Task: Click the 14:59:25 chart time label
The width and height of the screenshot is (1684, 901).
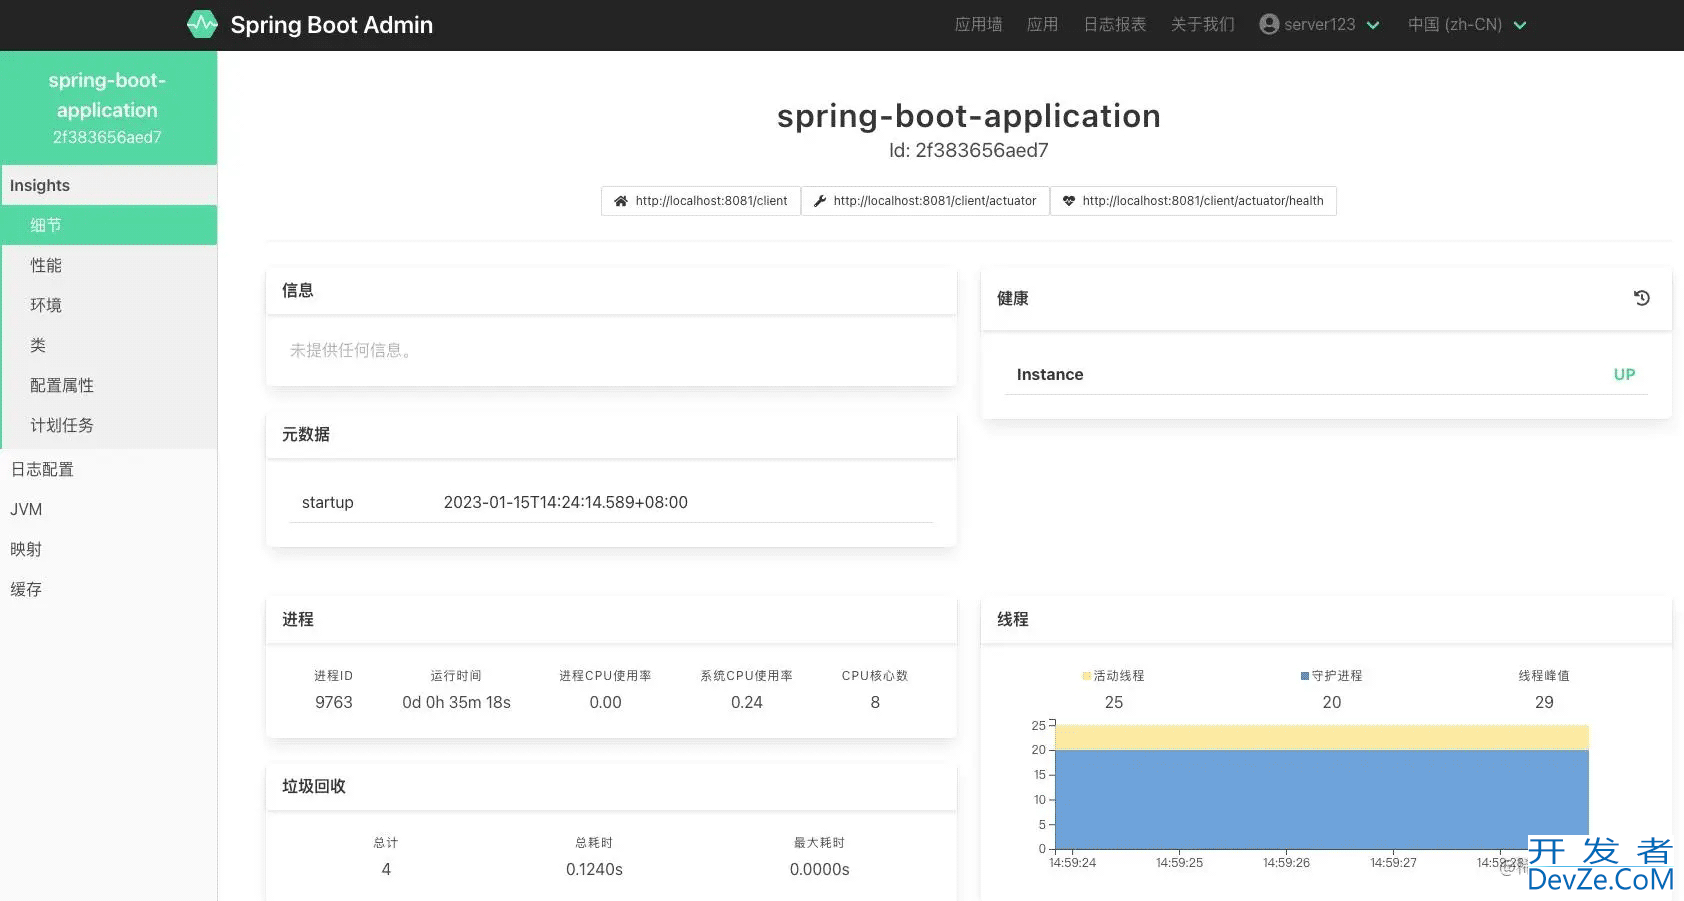Action: coord(1179,863)
